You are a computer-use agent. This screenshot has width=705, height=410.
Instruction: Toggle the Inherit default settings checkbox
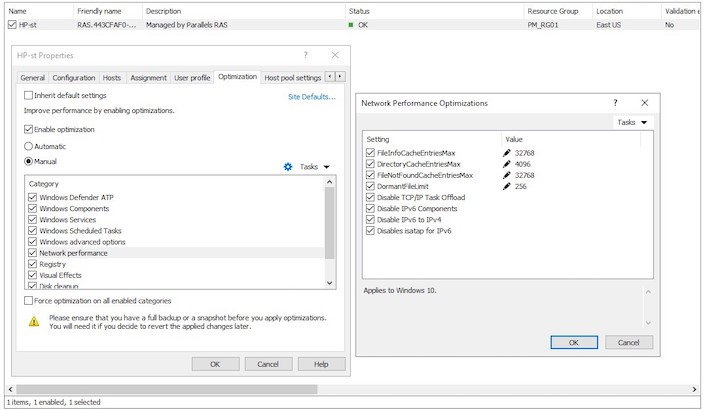[x=28, y=96]
